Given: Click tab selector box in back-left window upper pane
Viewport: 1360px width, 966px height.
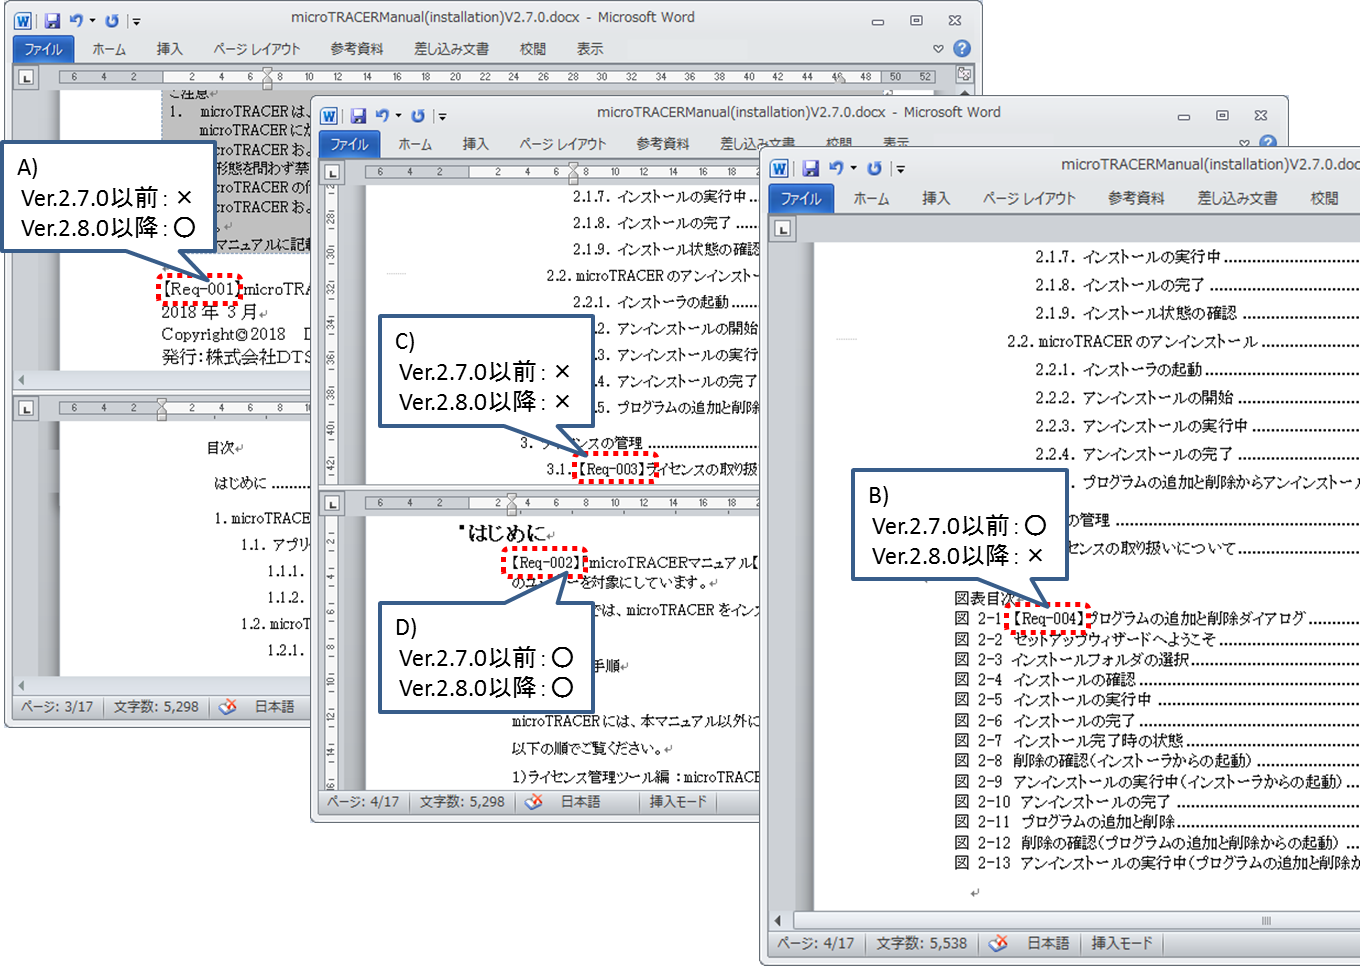Looking at the screenshot, I should (x=26, y=77).
